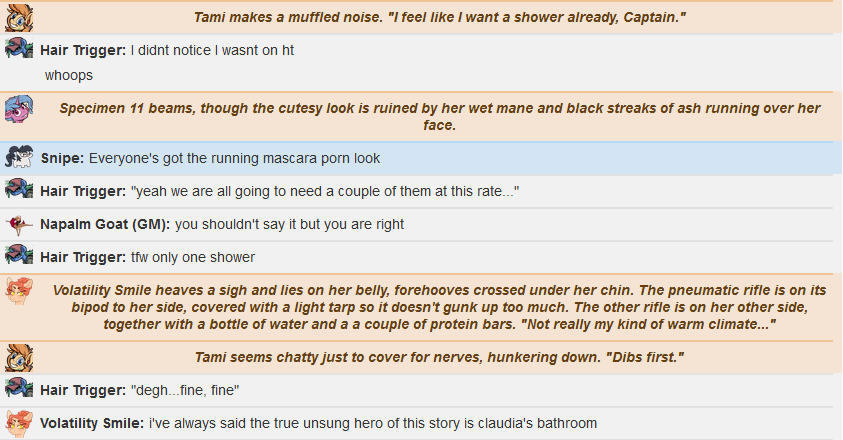Click Tami's avatar beside 'Dibs first'

point(19,358)
